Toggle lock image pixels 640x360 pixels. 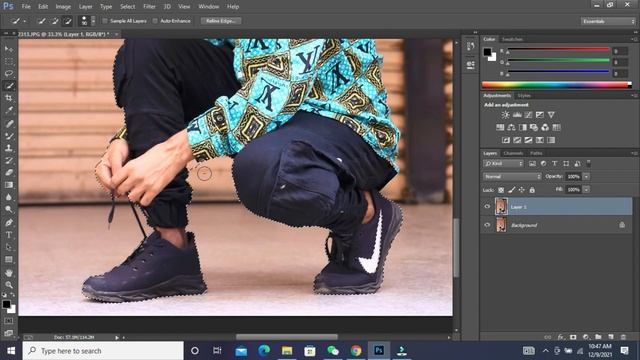pos(511,190)
